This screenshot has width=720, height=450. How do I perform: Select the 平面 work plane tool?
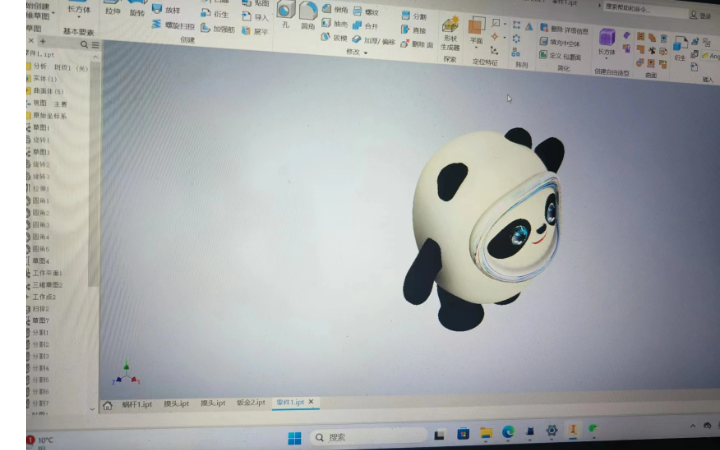(x=477, y=30)
